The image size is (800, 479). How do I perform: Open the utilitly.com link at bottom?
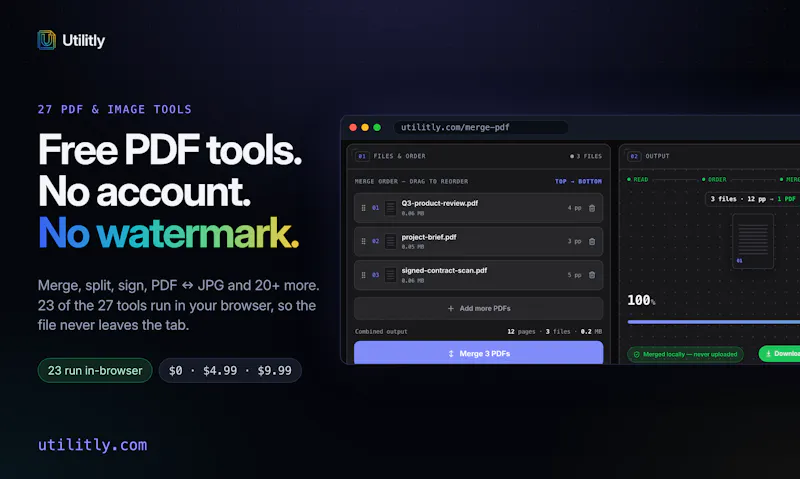point(92,445)
